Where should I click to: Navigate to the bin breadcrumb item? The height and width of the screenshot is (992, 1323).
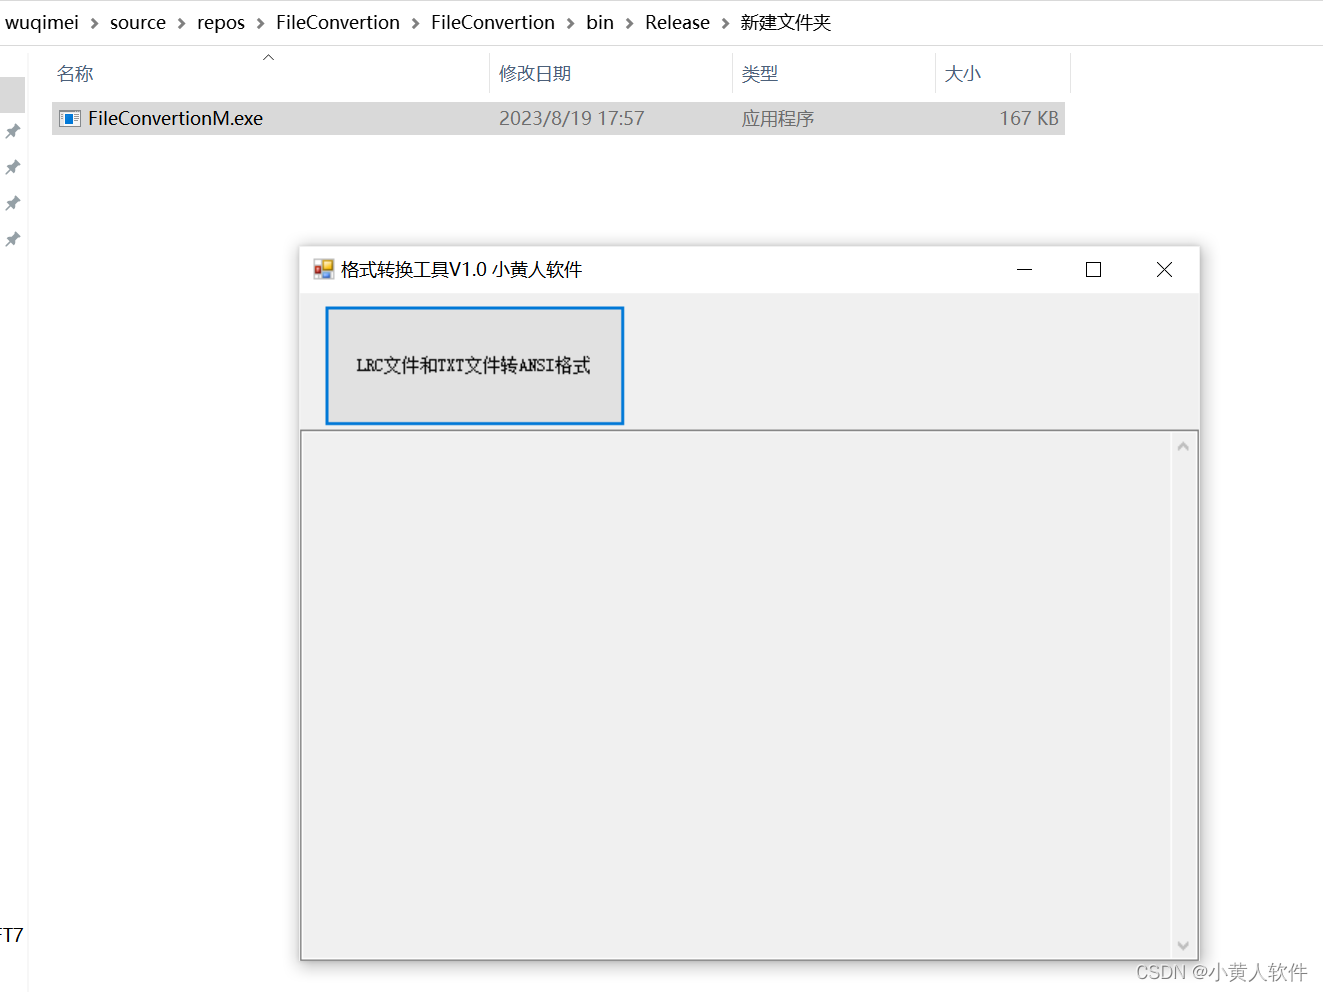pyautogui.click(x=600, y=22)
